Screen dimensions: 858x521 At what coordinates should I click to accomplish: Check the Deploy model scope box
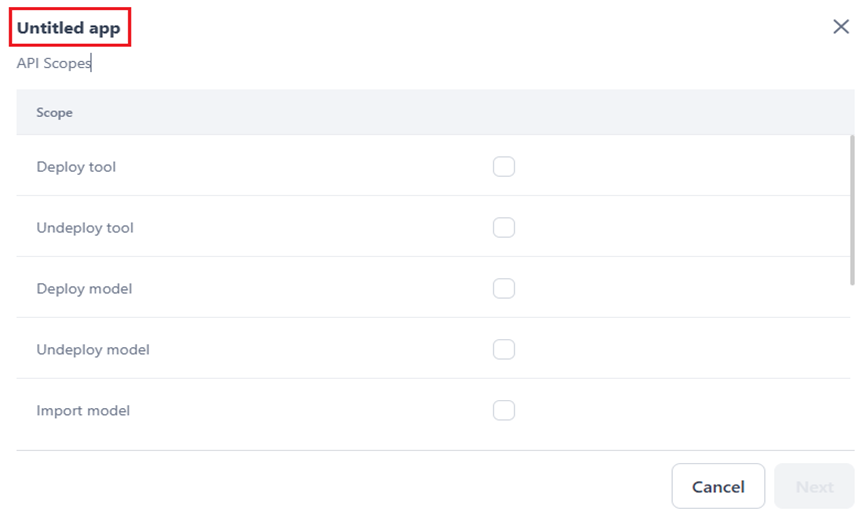[x=504, y=289]
